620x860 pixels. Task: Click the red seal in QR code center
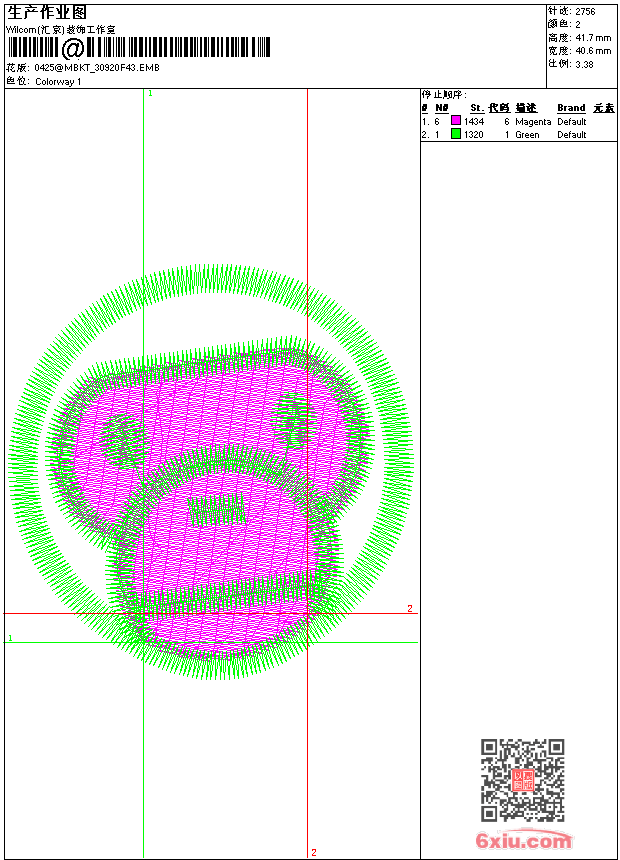pos(522,780)
